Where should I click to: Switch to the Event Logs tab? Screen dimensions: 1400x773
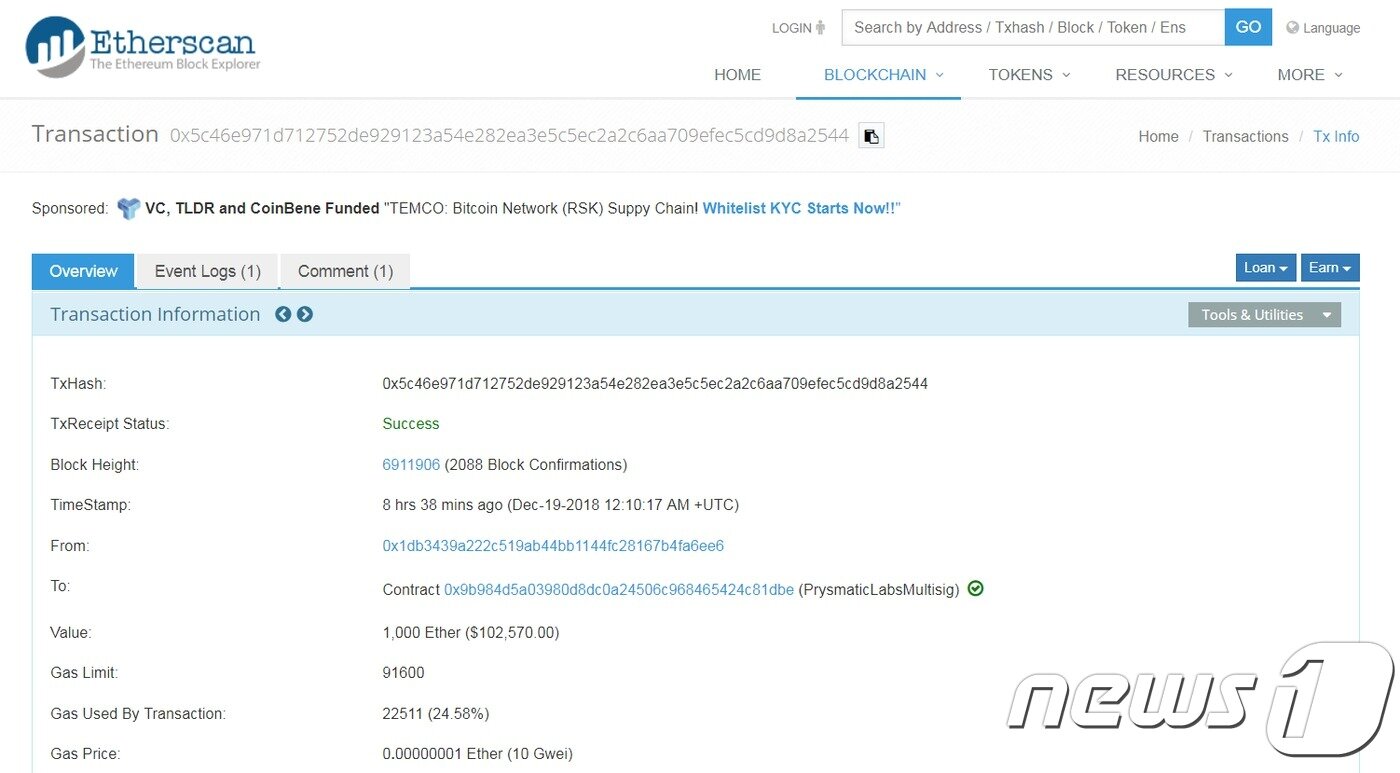(x=207, y=271)
